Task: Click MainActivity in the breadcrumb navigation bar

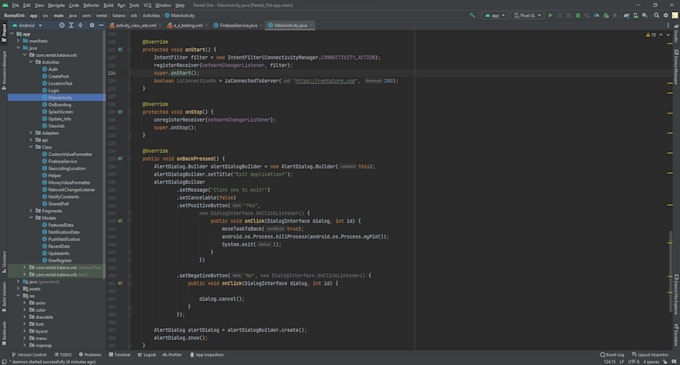Action: pos(180,15)
